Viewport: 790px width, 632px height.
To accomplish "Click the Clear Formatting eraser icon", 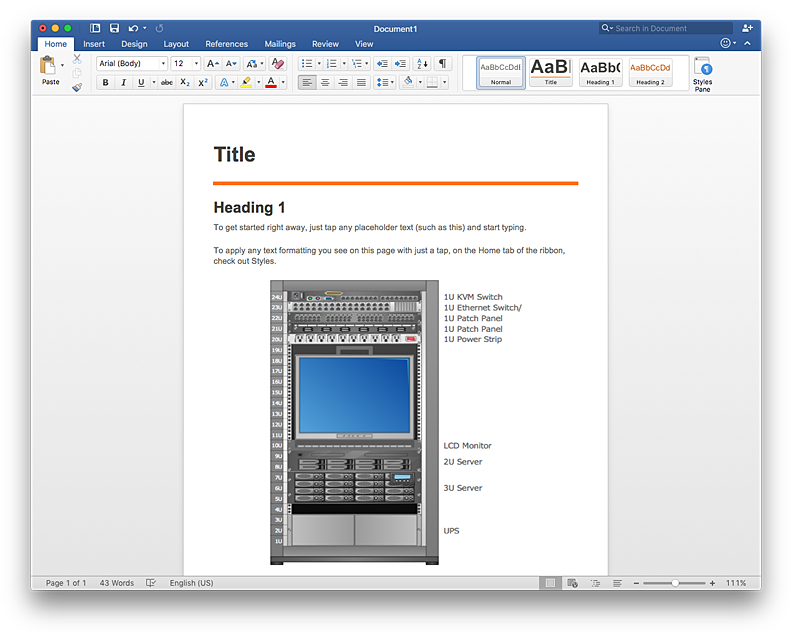I will (x=278, y=63).
